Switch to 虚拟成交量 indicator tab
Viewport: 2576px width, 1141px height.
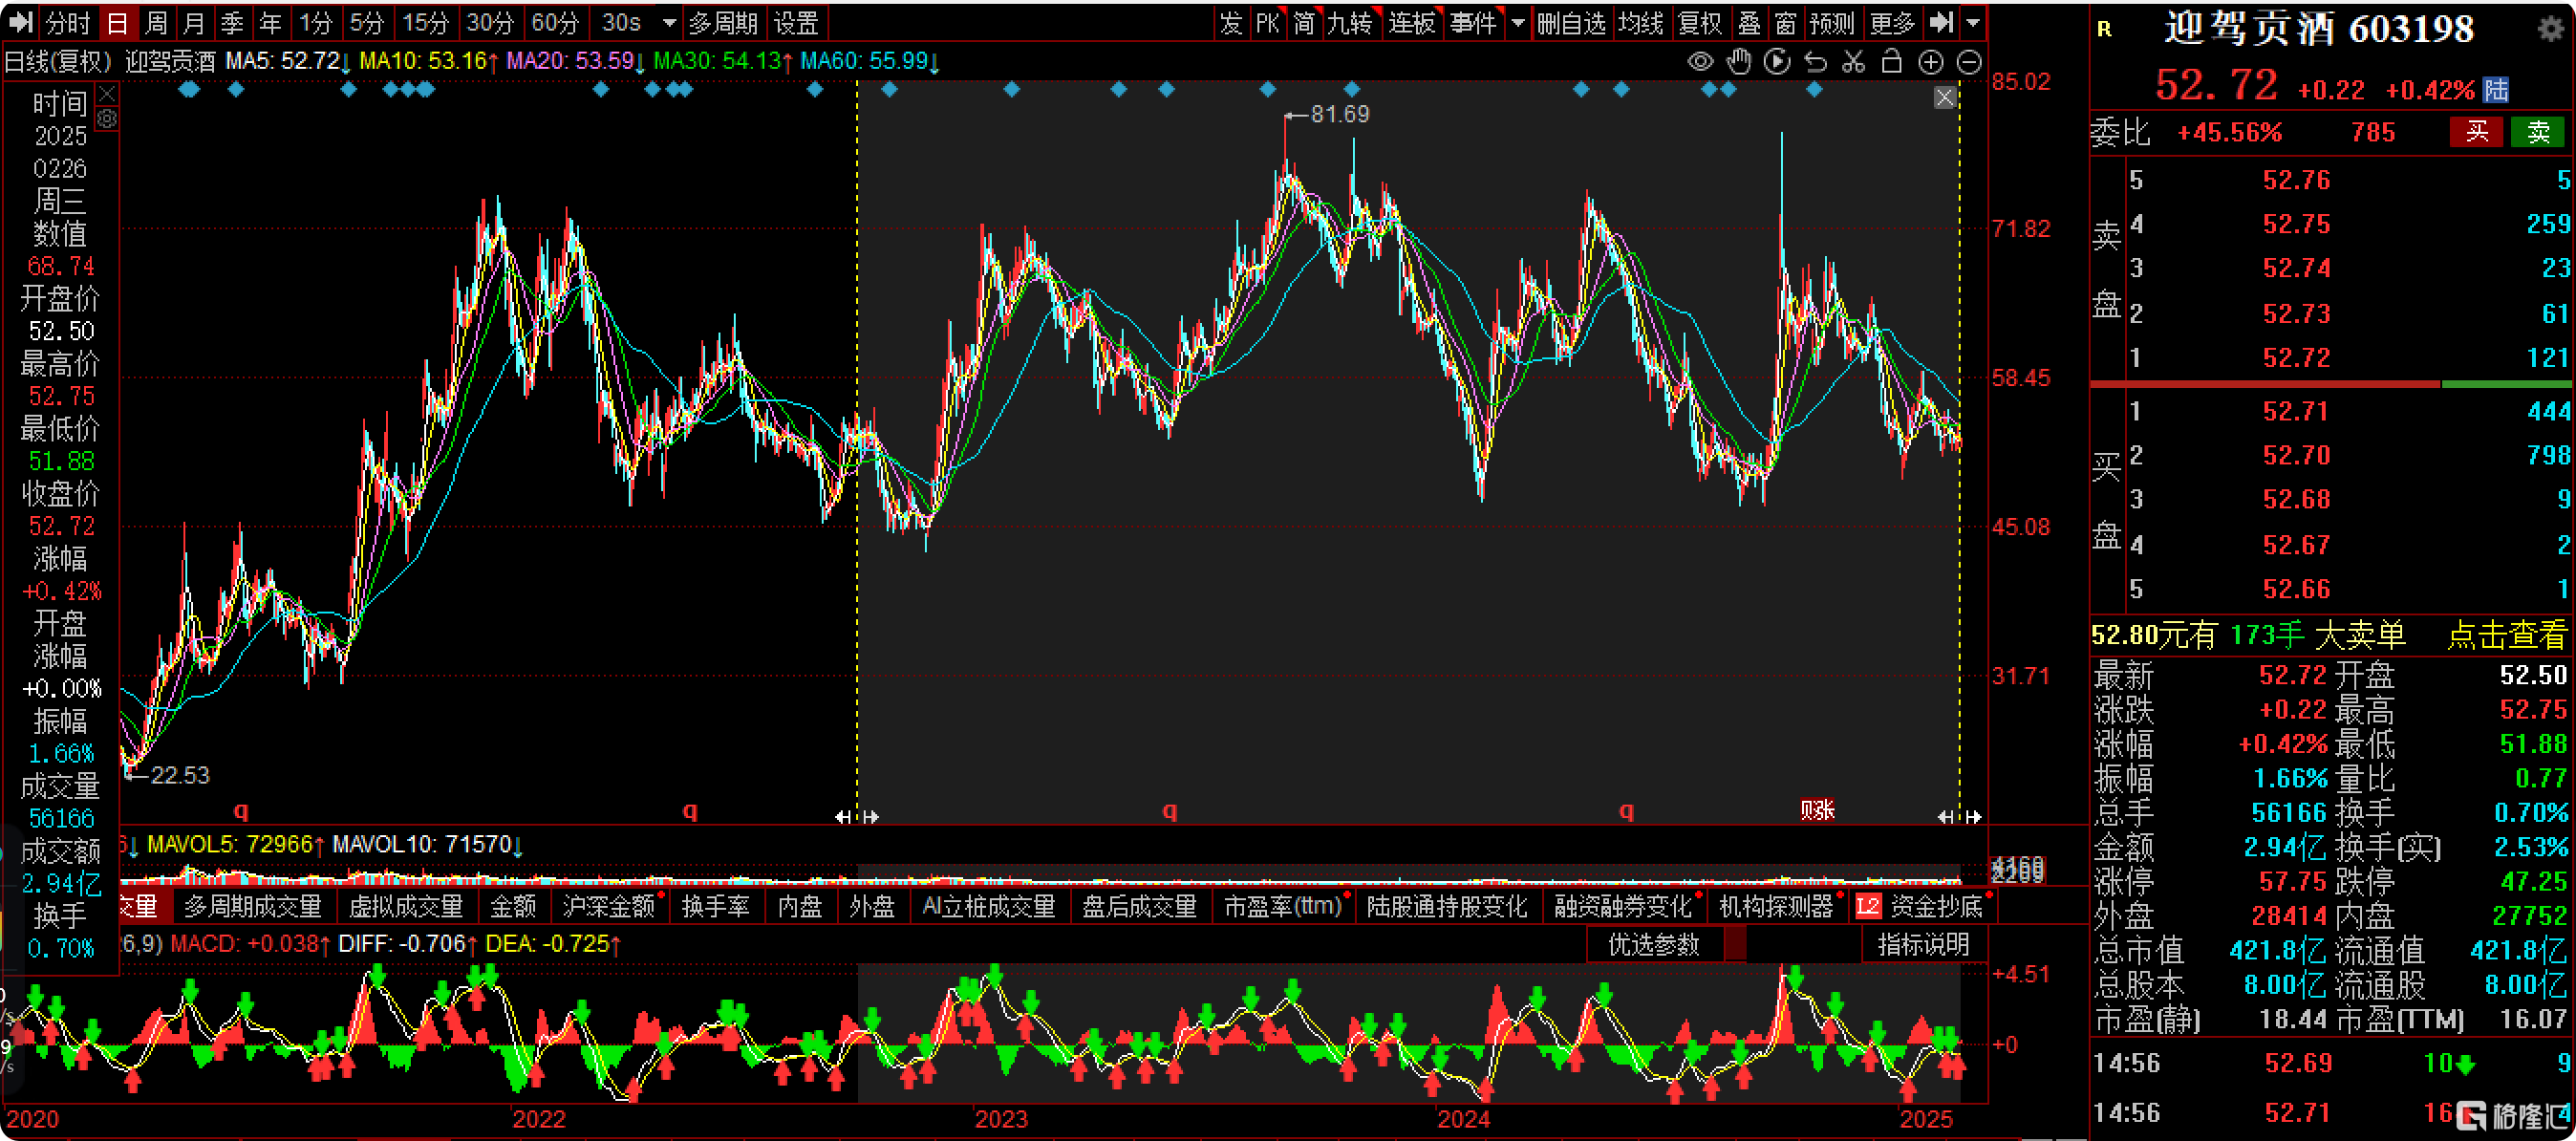click(405, 906)
